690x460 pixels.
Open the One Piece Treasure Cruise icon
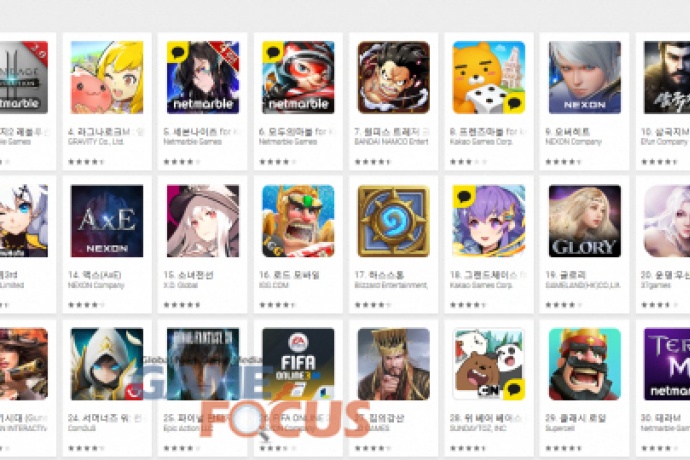click(x=393, y=77)
